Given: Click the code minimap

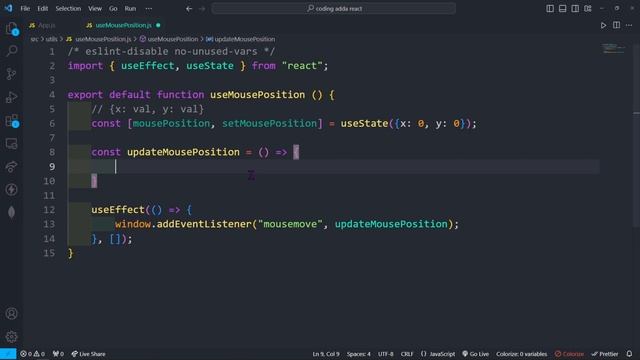Looking at the screenshot, I should tap(613, 49).
